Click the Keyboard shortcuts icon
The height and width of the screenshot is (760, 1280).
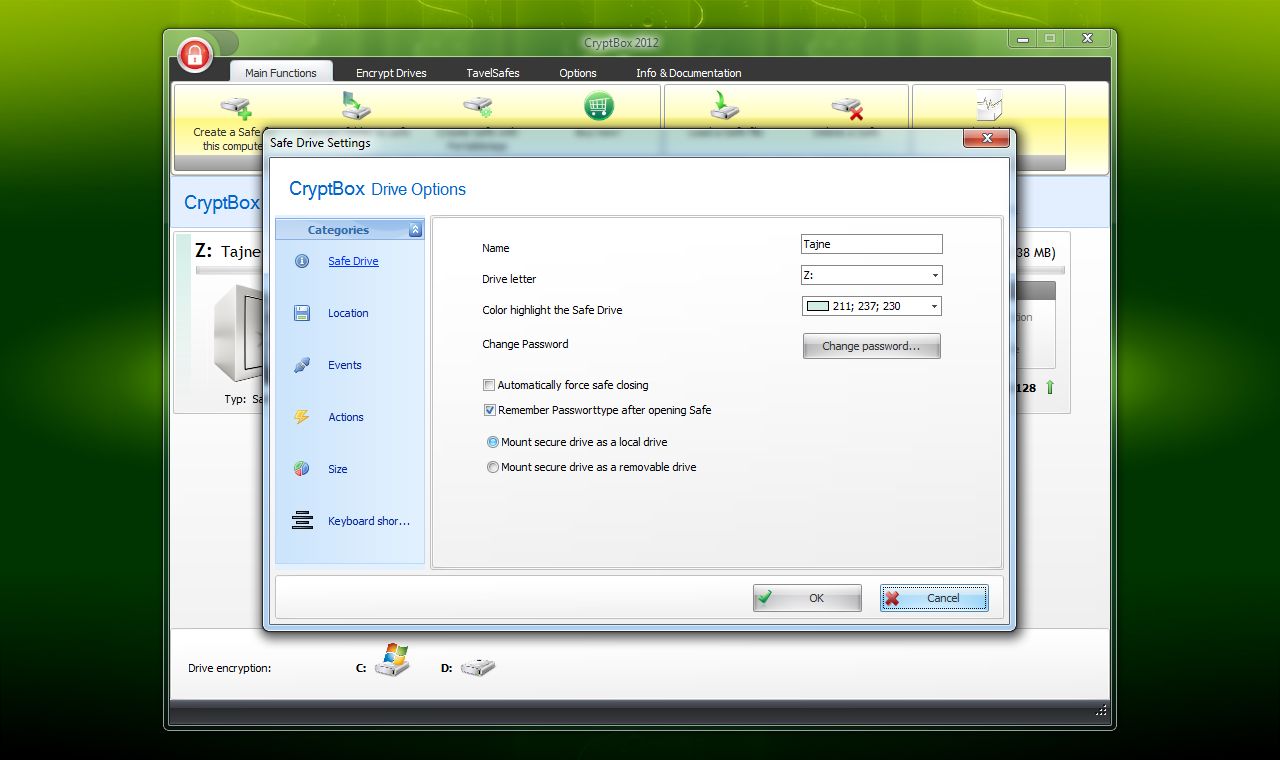(302, 521)
